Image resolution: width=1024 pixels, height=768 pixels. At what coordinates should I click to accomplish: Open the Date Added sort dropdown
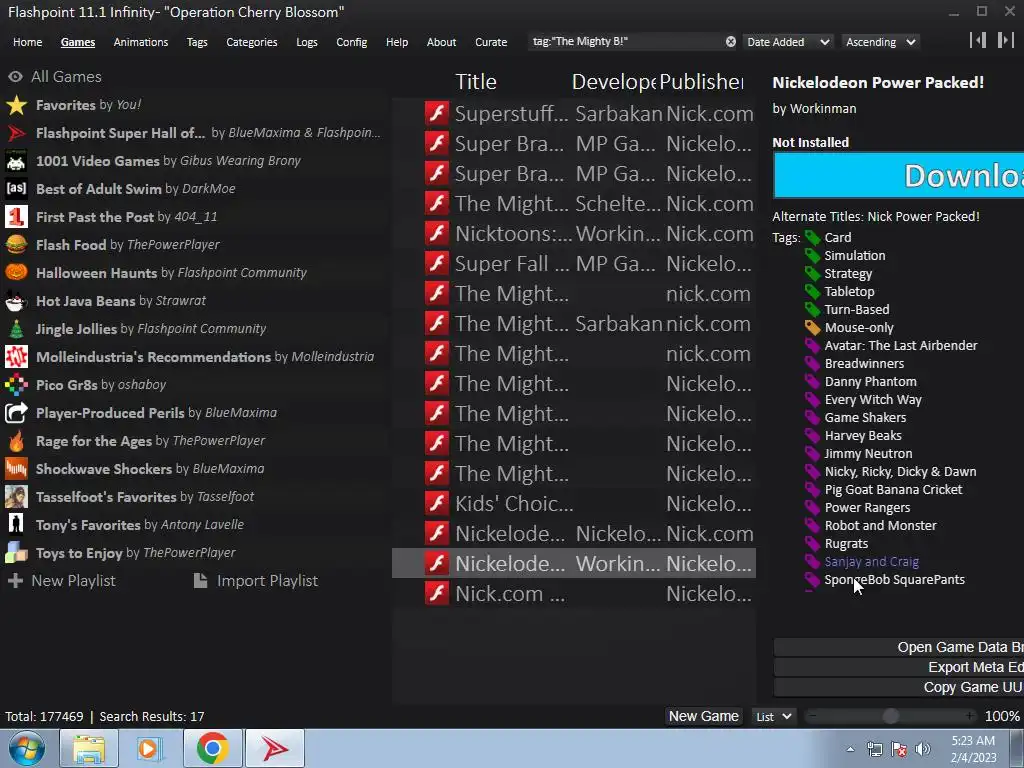point(788,42)
